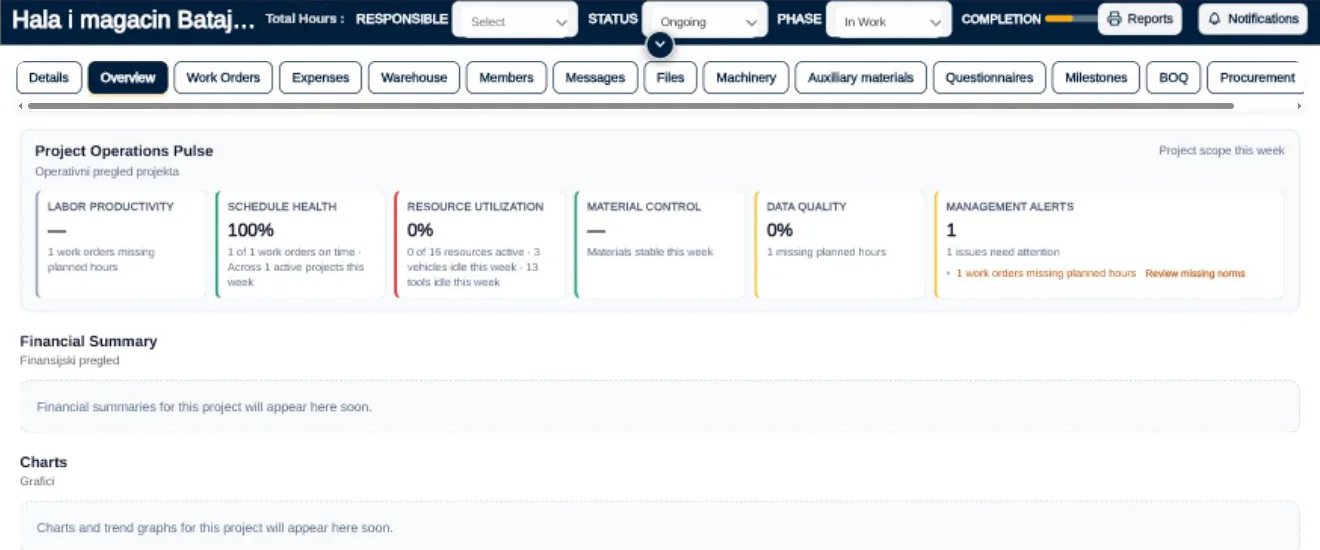Toggle the round chevron header collapse button
Viewport: 1320px width, 550px height.
click(x=660, y=45)
